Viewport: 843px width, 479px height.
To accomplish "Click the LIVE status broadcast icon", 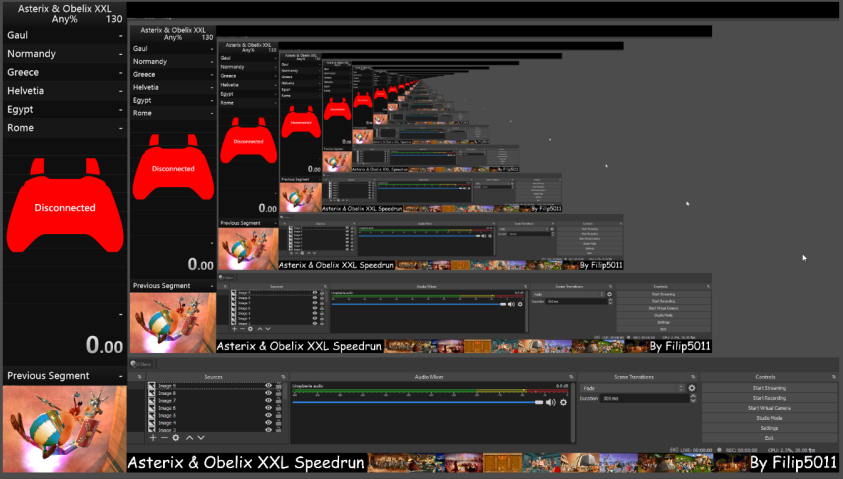I will pyautogui.click(x=674, y=450).
